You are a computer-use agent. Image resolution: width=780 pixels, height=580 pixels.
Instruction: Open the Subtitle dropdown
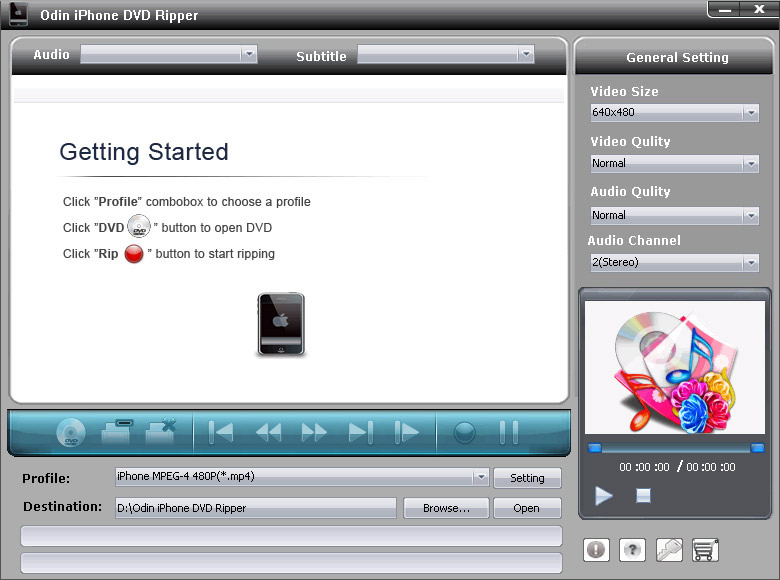click(x=446, y=54)
